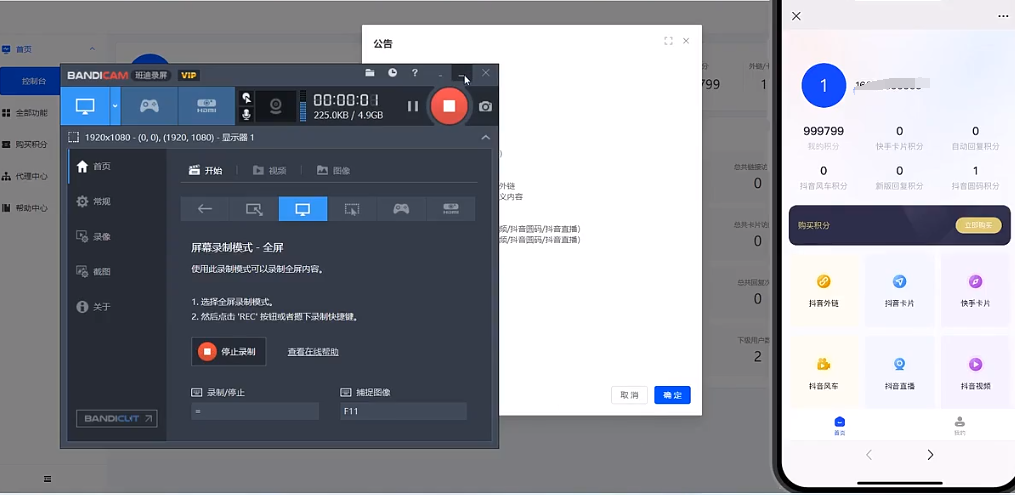Screen dimensions: 1015x495
Task: Open 常规 settings in Bandicam sidebar
Action: point(93,201)
